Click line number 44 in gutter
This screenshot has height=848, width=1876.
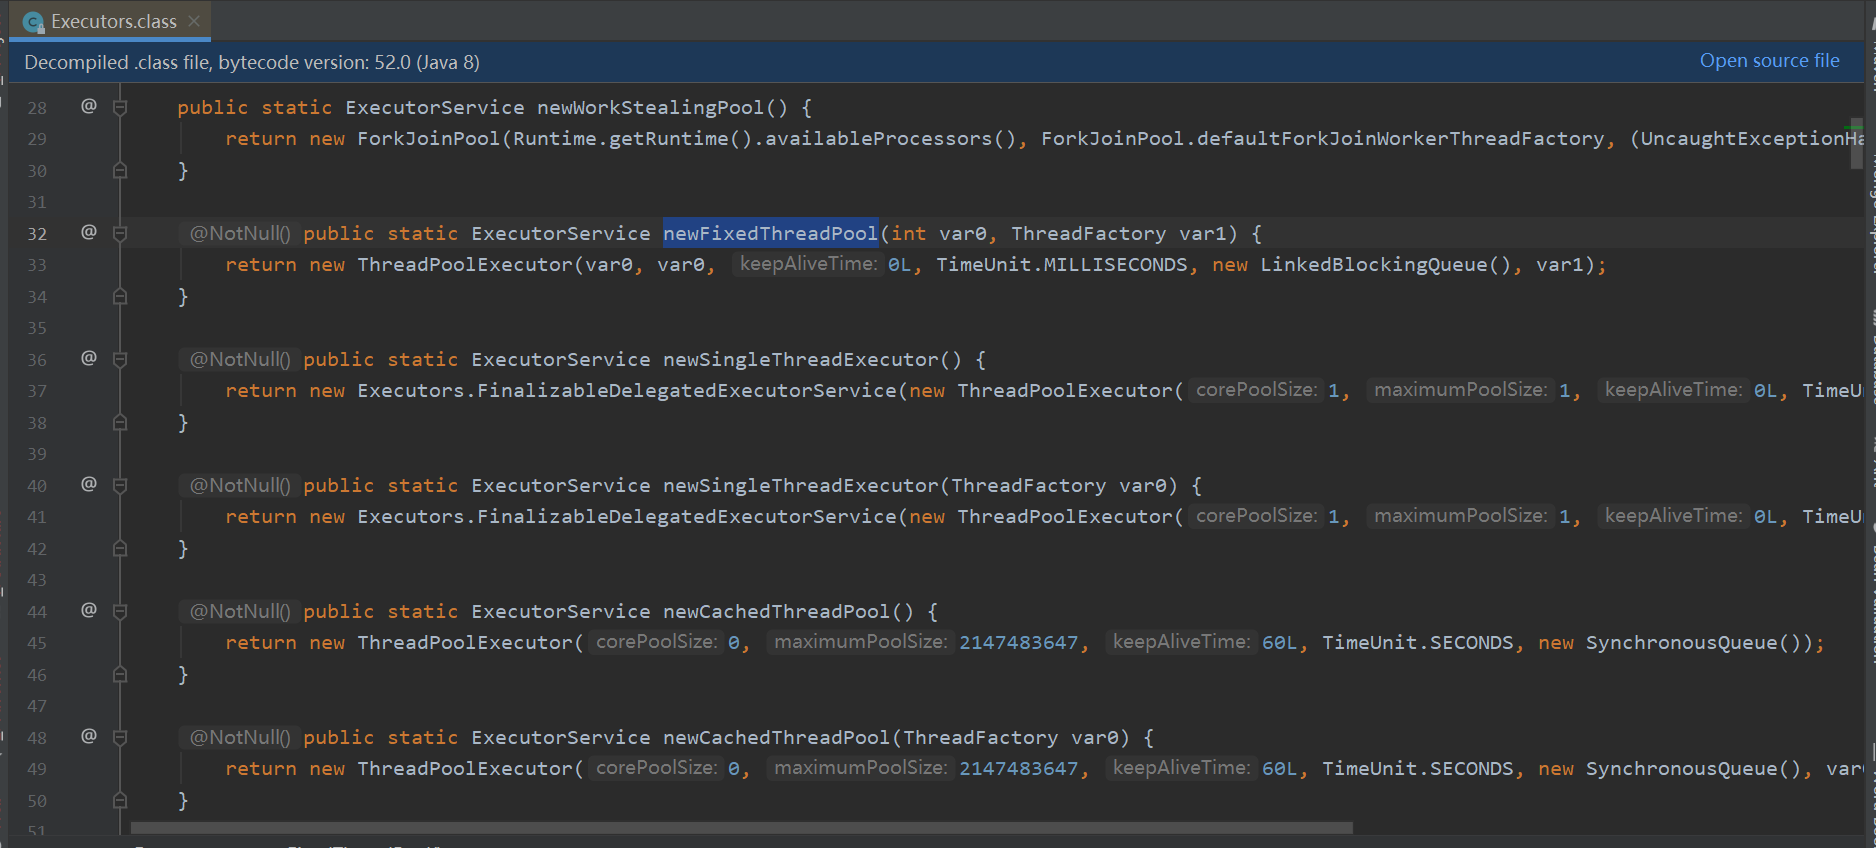pos(37,611)
